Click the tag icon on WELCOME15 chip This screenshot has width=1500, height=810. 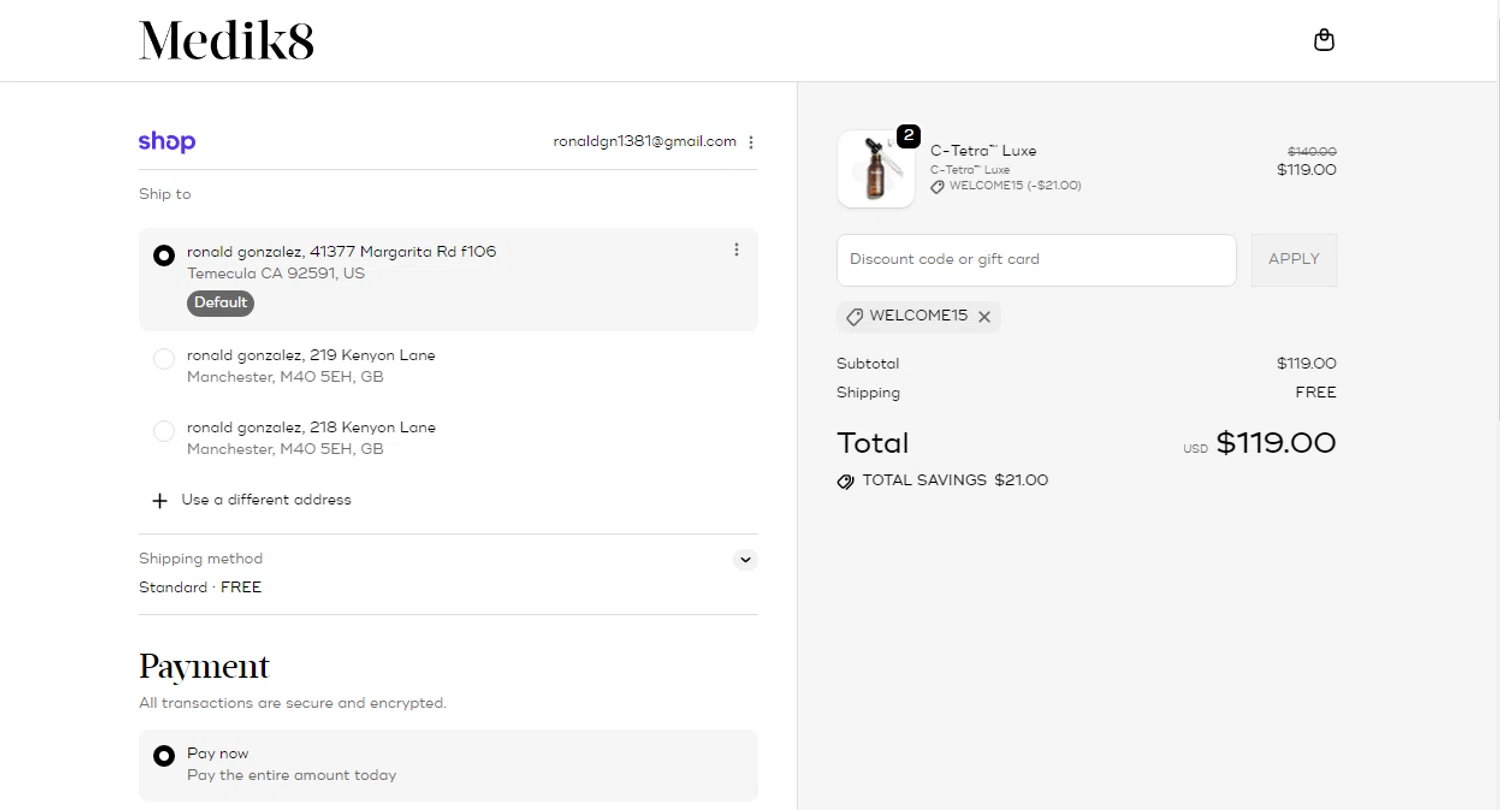[x=854, y=317]
